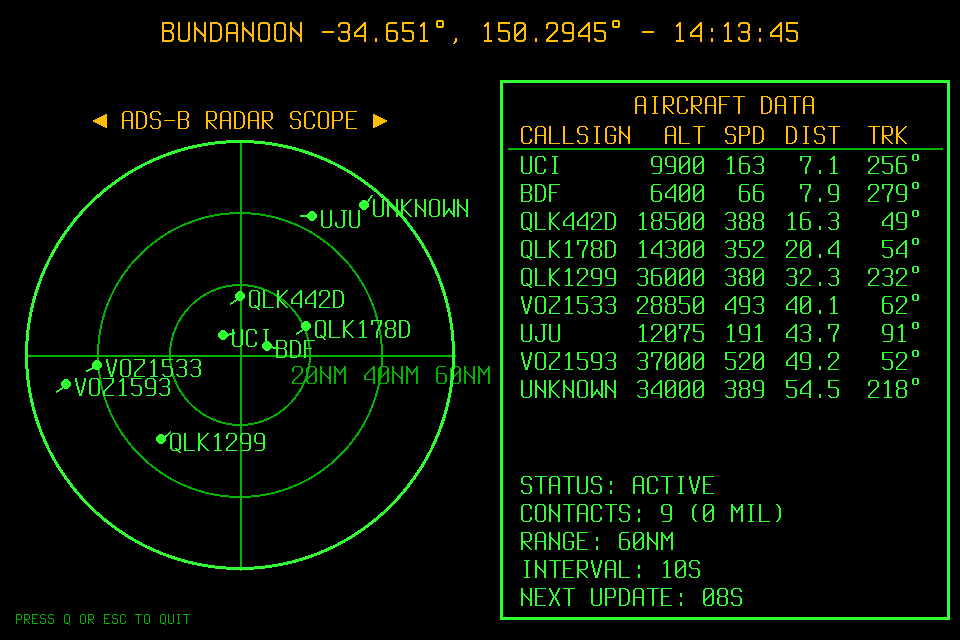Click the QLK178D contact symbol
The height and width of the screenshot is (640, 960).
[304, 326]
